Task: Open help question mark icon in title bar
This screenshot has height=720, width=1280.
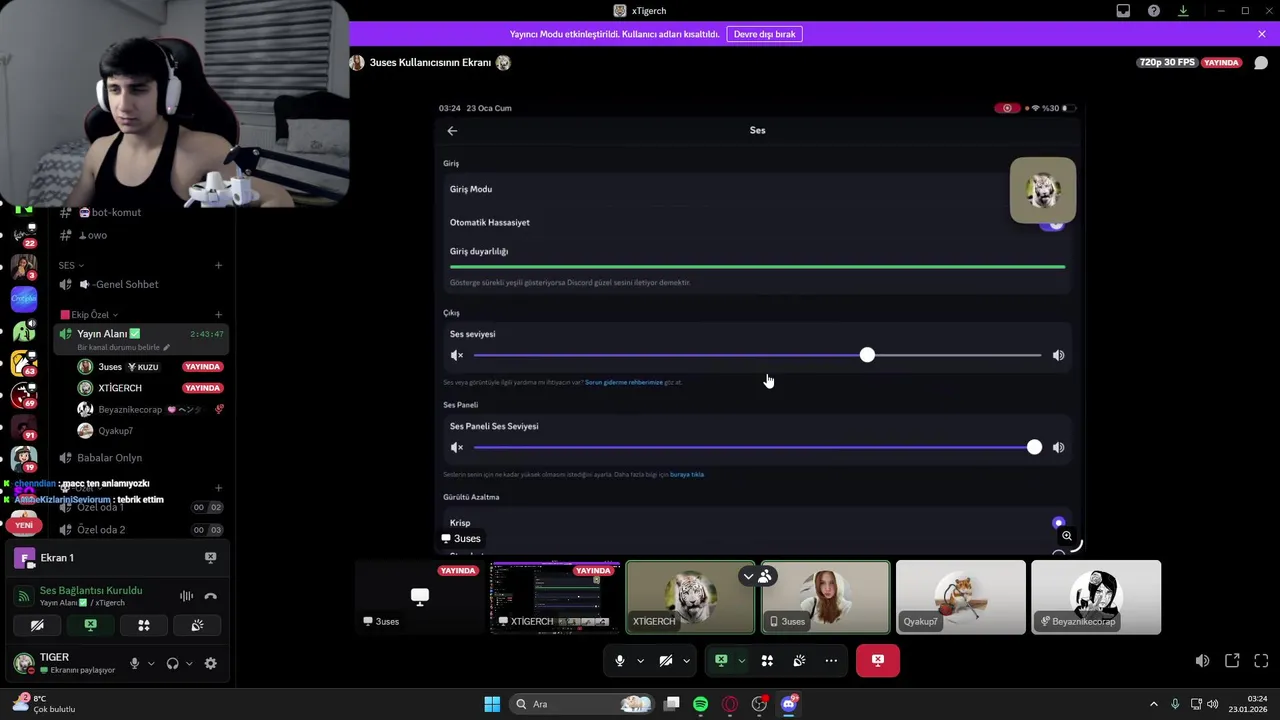Action: [1154, 11]
